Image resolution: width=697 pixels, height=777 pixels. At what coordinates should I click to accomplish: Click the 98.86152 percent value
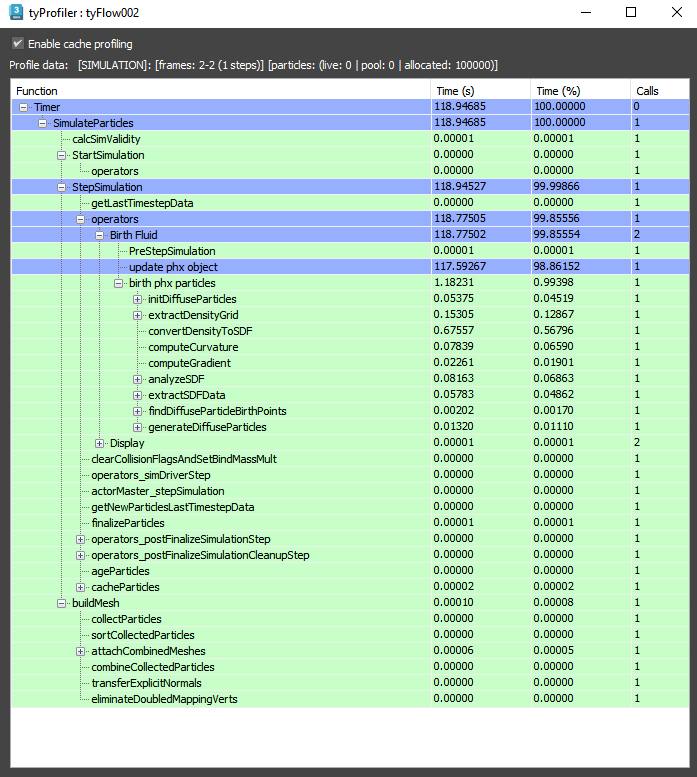[556, 267]
